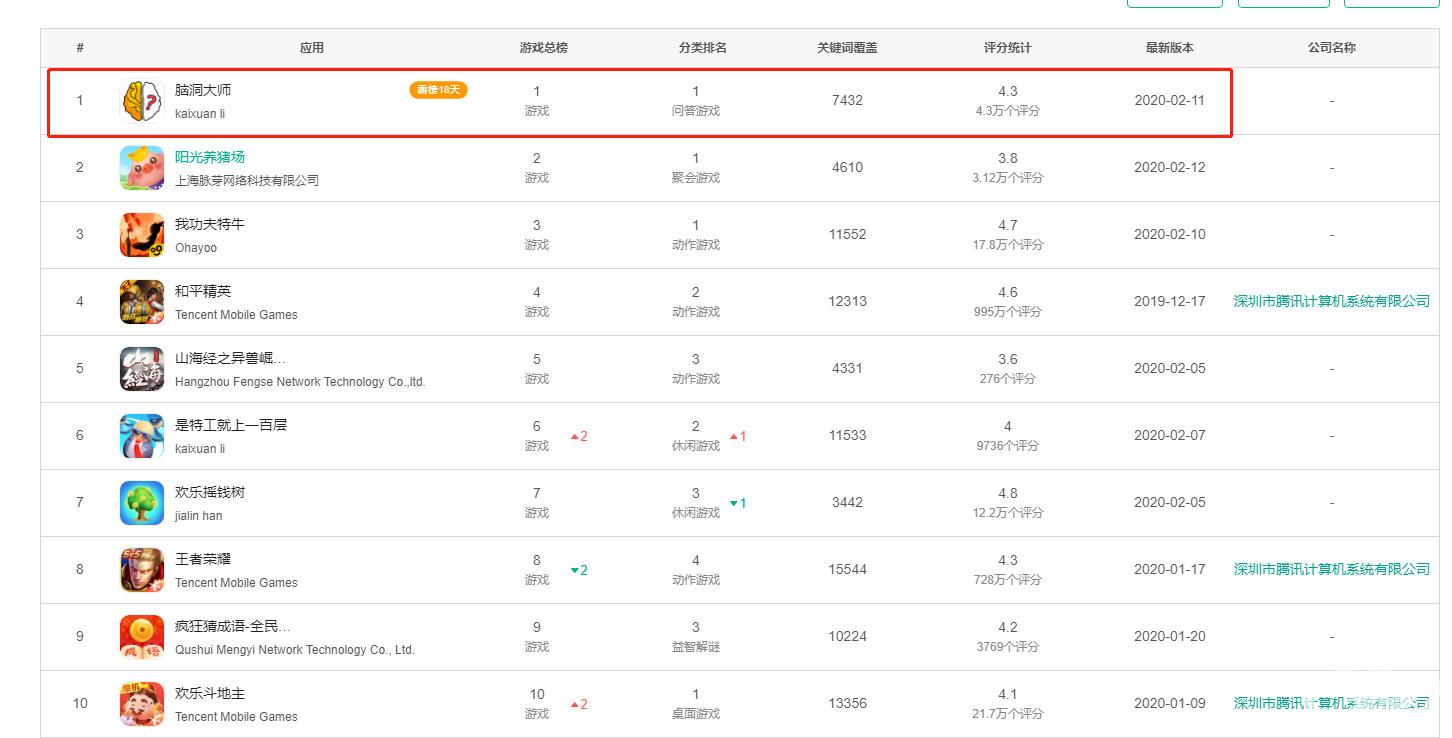
Task: Sort by 关键词覆盖 column header
Action: coord(847,48)
